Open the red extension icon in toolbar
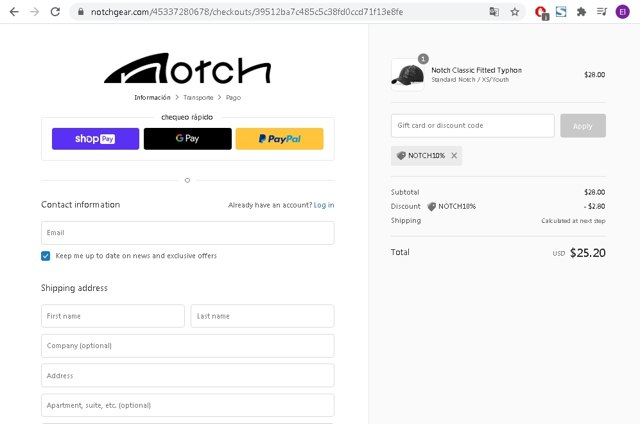This screenshot has width=640, height=424. 542,13
